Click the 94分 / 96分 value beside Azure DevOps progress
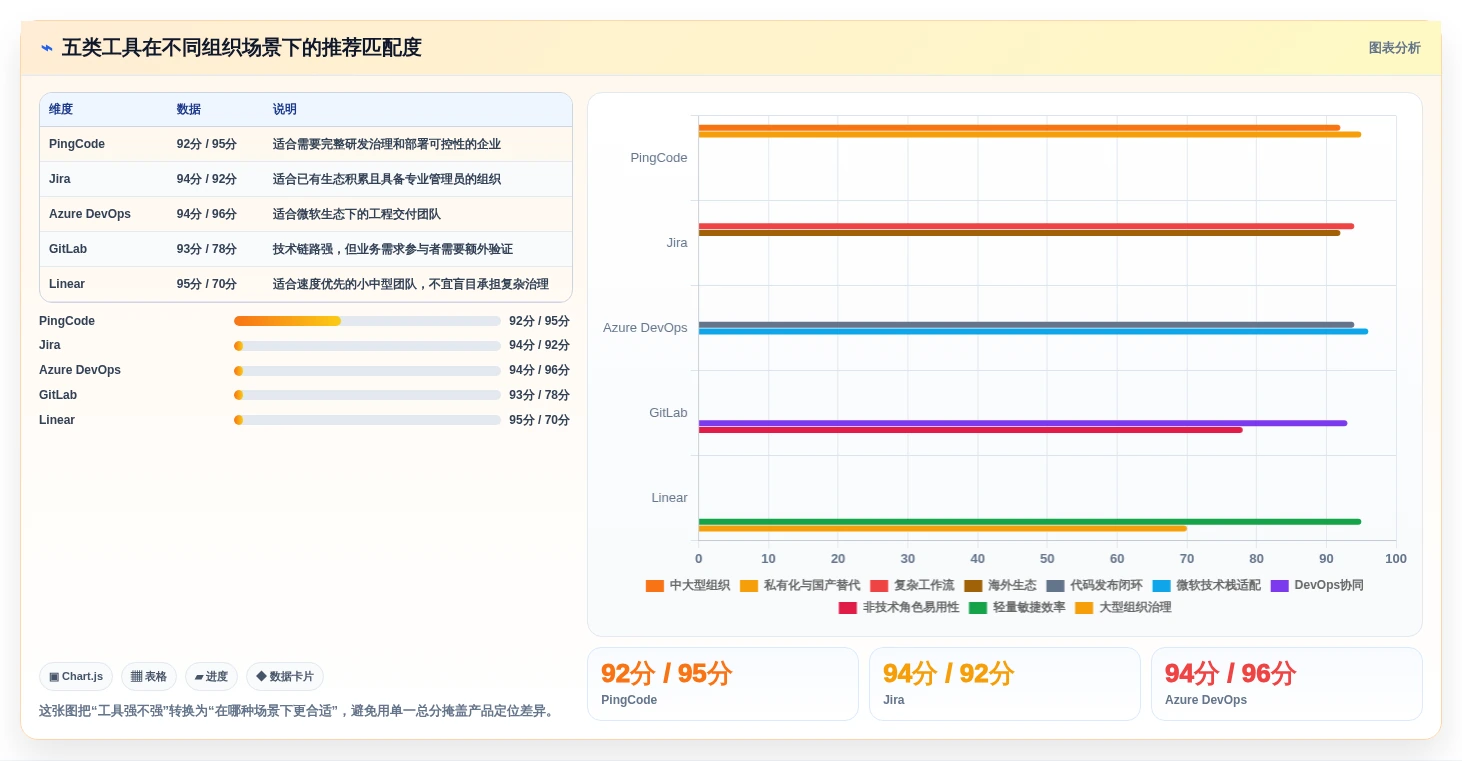The image size is (1462, 761). [539, 371]
